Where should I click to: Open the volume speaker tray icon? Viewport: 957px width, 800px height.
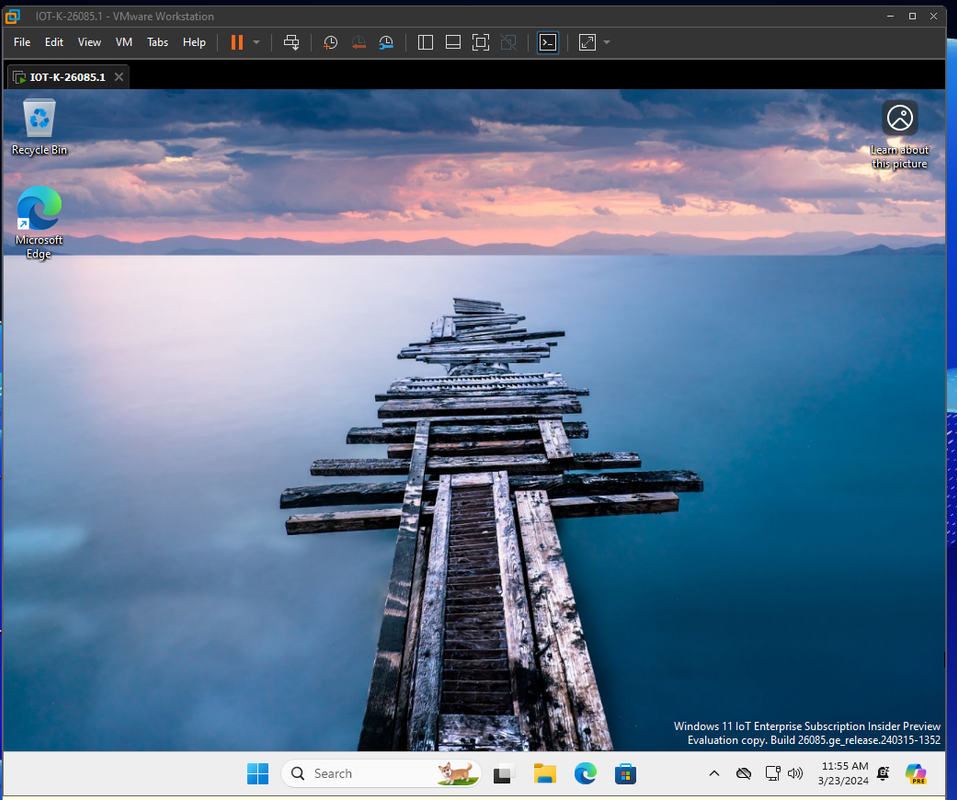coord(795,774)
